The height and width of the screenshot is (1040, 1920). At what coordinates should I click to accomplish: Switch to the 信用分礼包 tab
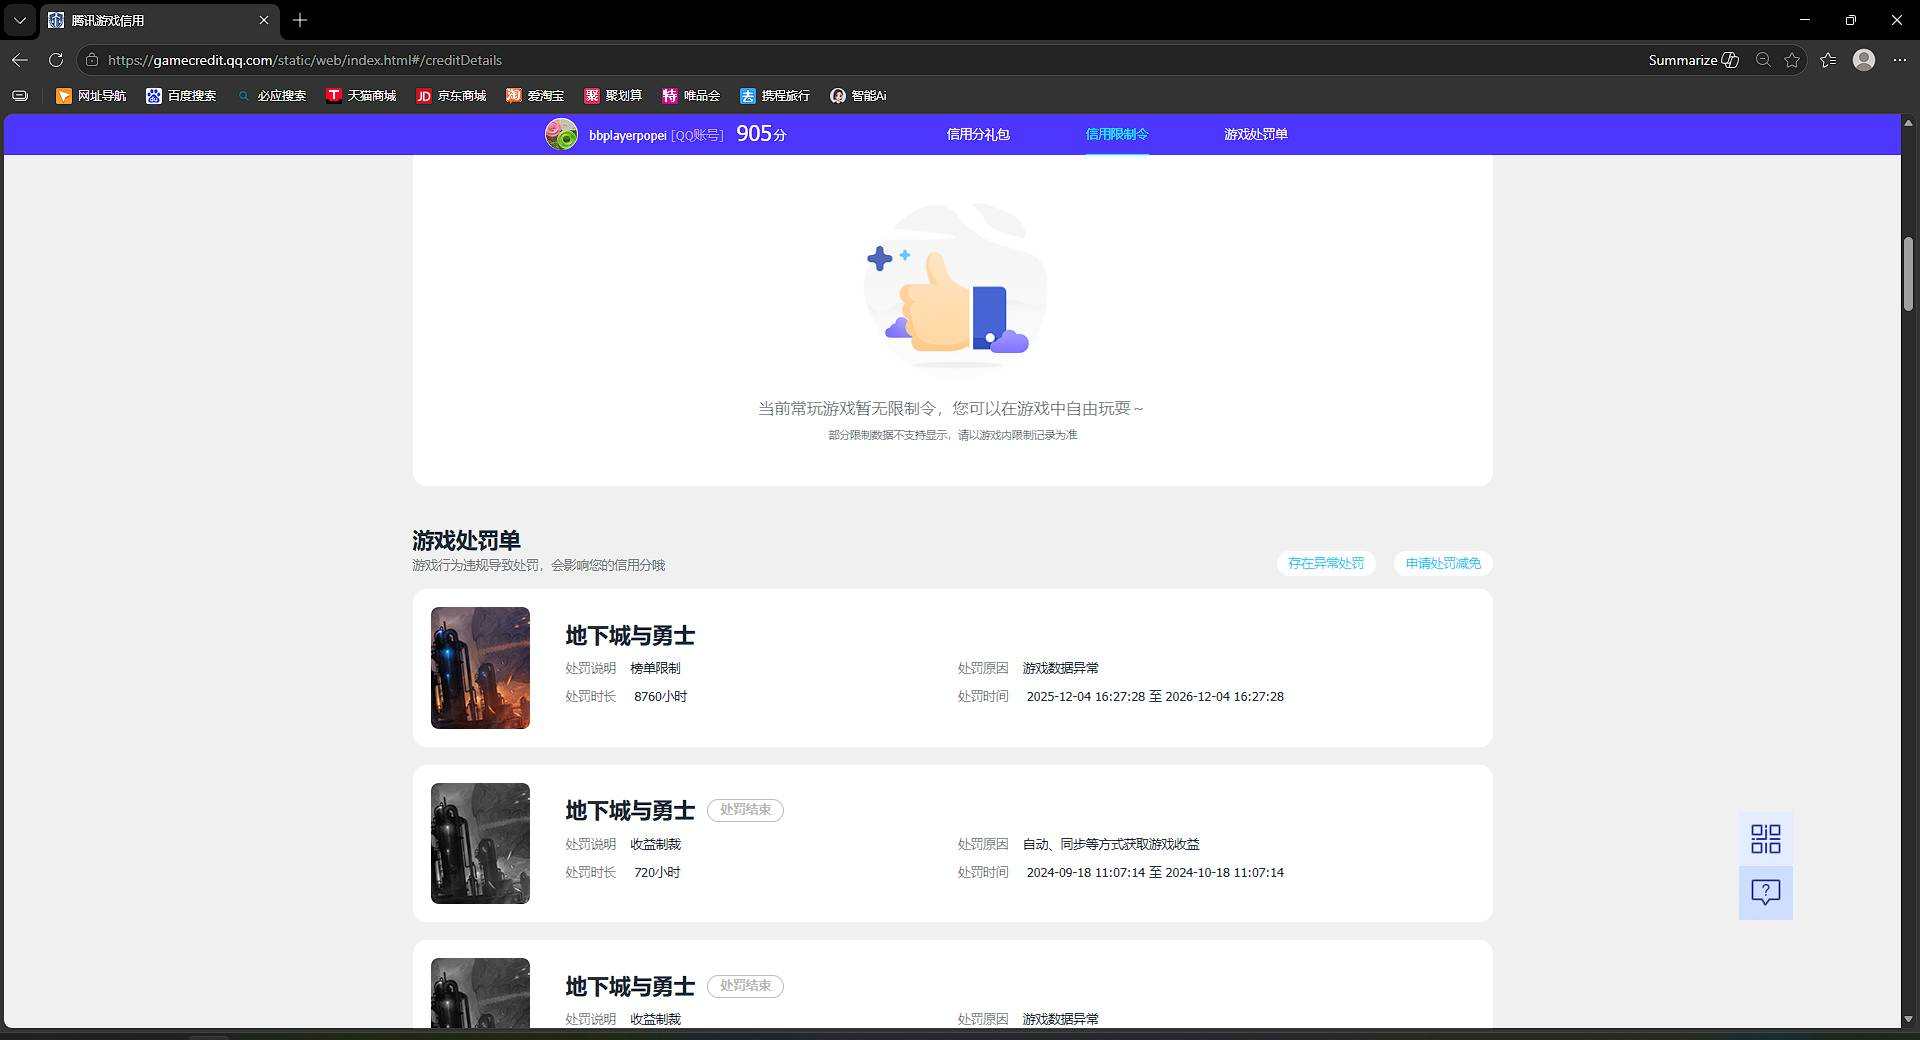point(978,134)
